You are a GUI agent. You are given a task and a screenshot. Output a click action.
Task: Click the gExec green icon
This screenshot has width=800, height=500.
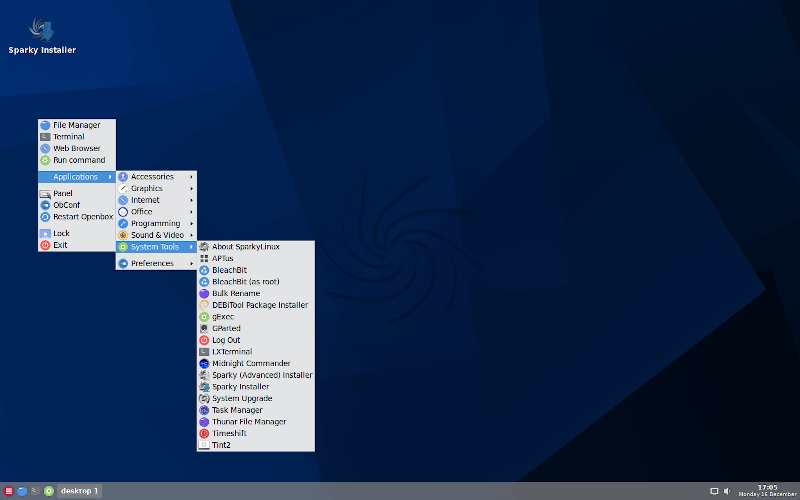(204, 317)
